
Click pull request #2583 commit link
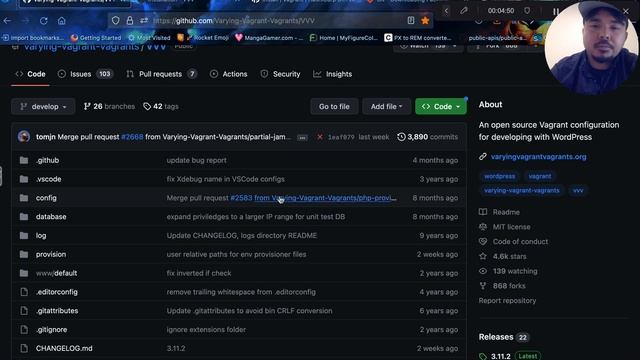[241, 198]
